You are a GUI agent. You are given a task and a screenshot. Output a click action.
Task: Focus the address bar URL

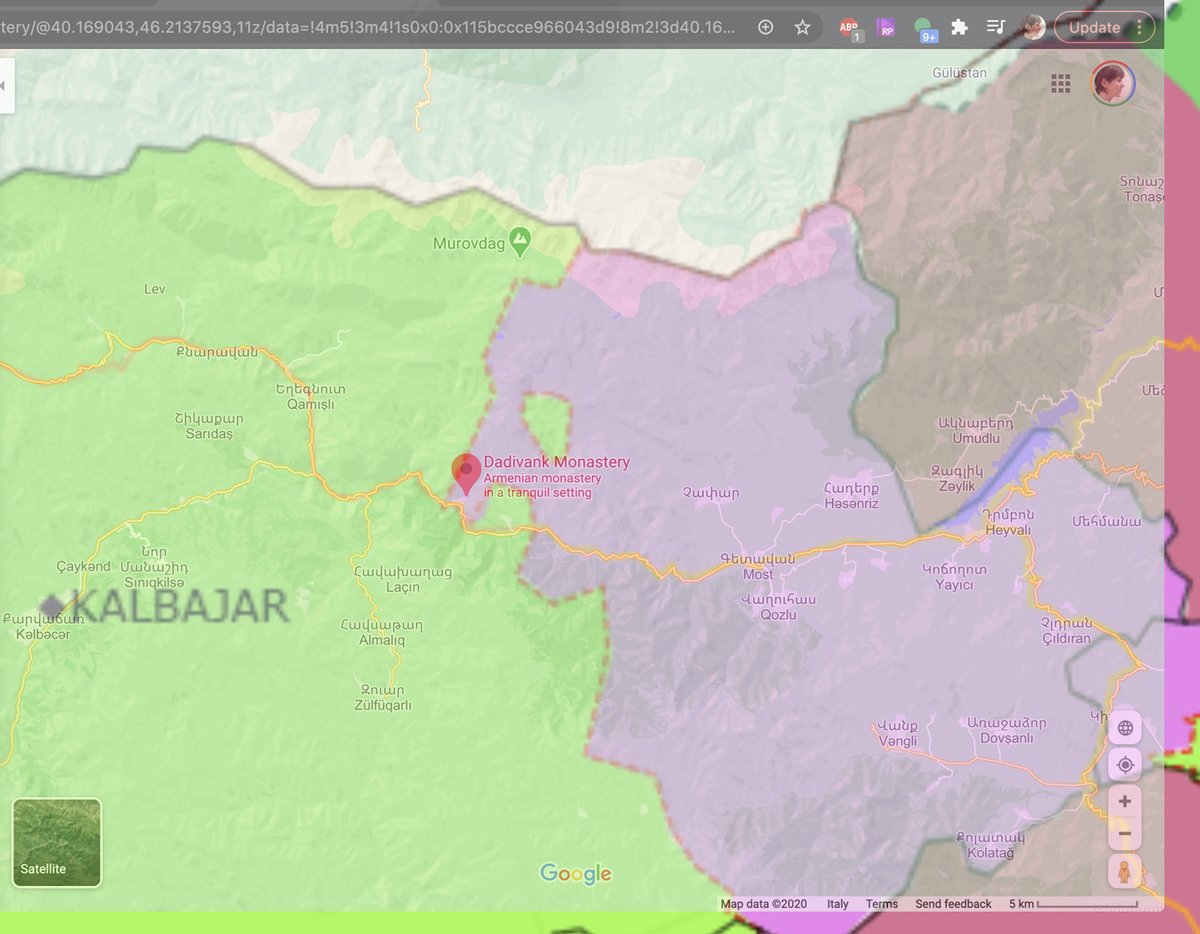point(370,28)
